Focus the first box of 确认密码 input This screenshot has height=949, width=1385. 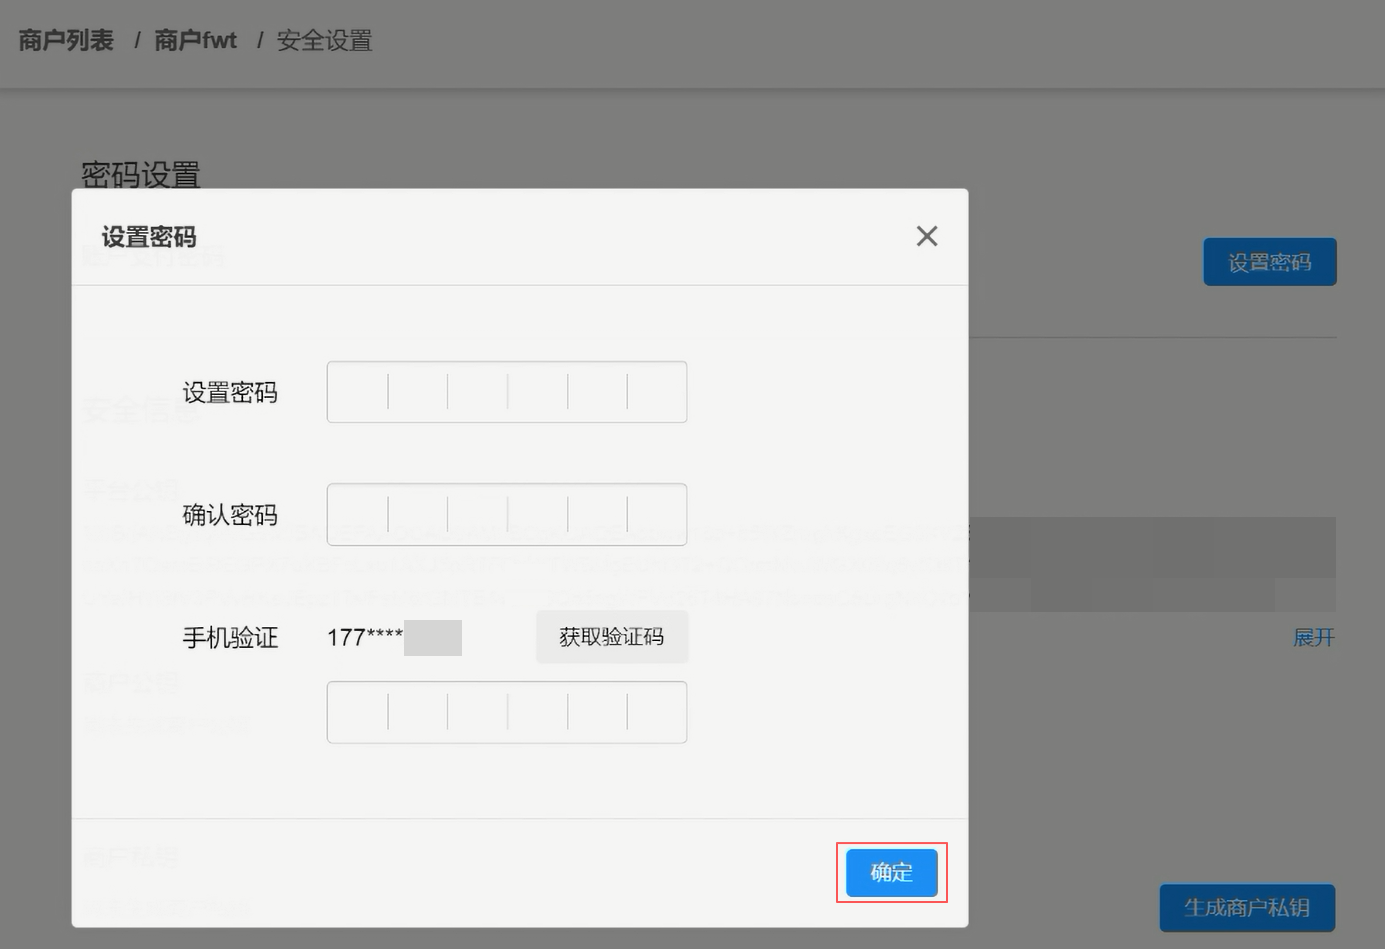tap(357, 514)
